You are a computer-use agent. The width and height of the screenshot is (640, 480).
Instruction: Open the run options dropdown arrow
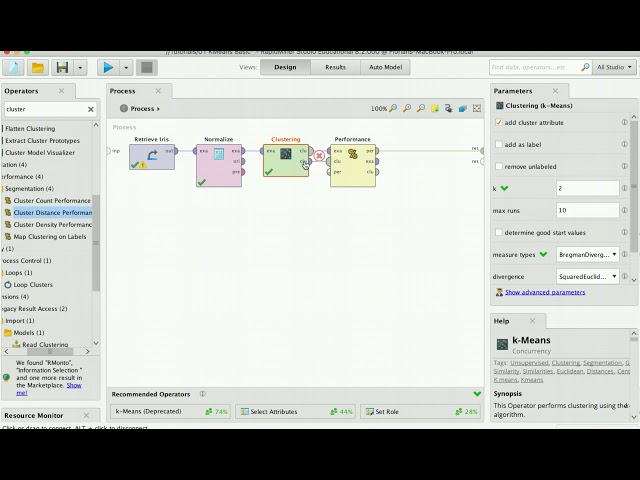point(126,67)
